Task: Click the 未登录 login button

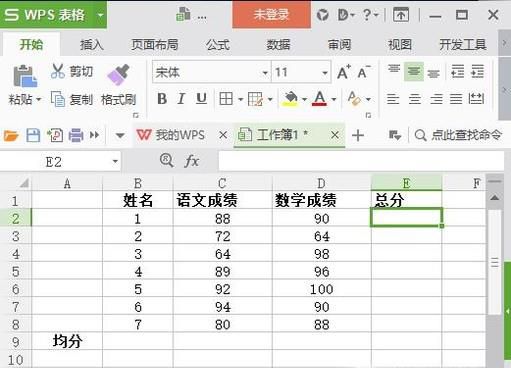Action: point(271,14)
